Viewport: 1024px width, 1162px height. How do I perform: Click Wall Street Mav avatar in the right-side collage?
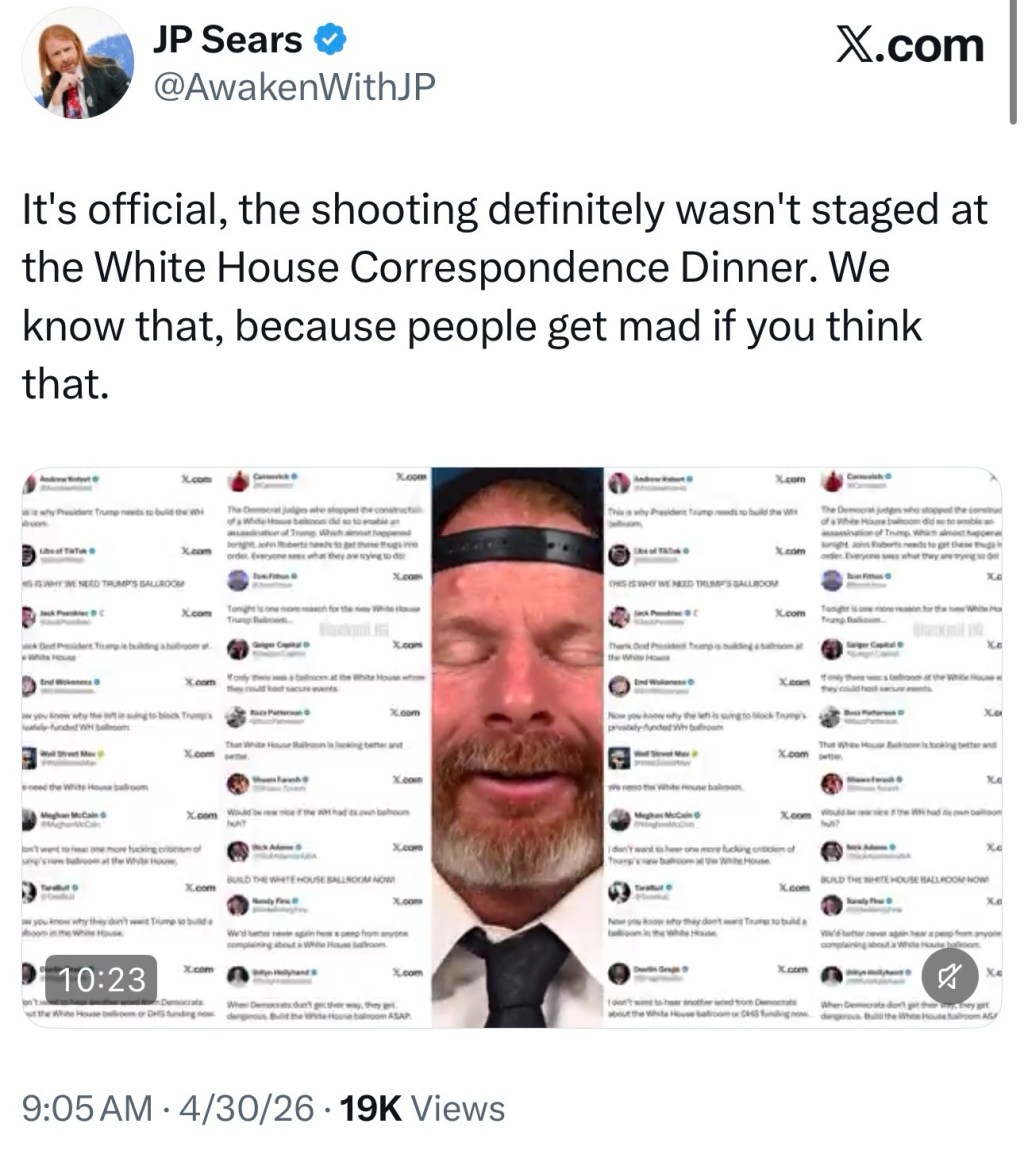click(x=619, y=756)
